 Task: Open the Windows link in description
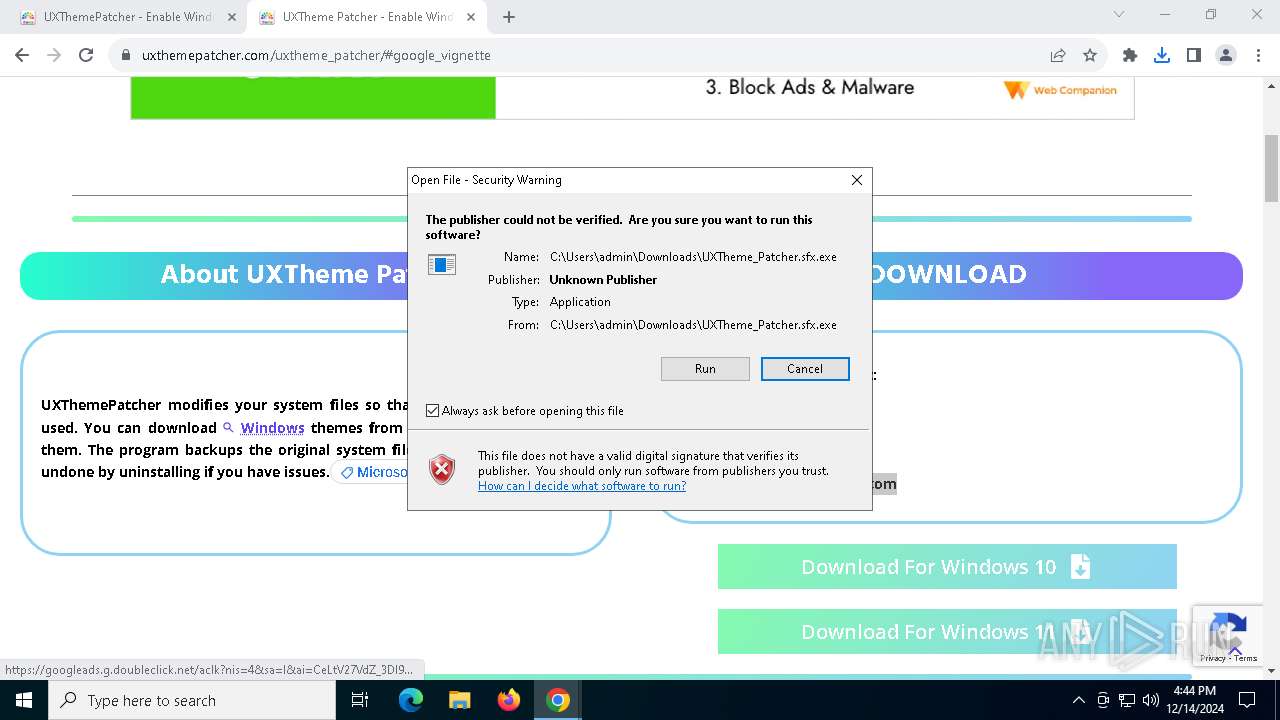tap(272, 428)
